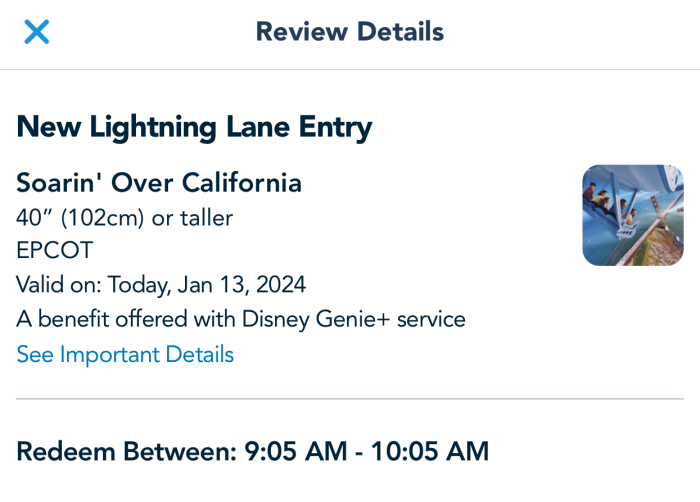Select the EPCOT park label
The width and height of the screenshot is (700, 502).
pyautogui.click(x=55, y=250)
